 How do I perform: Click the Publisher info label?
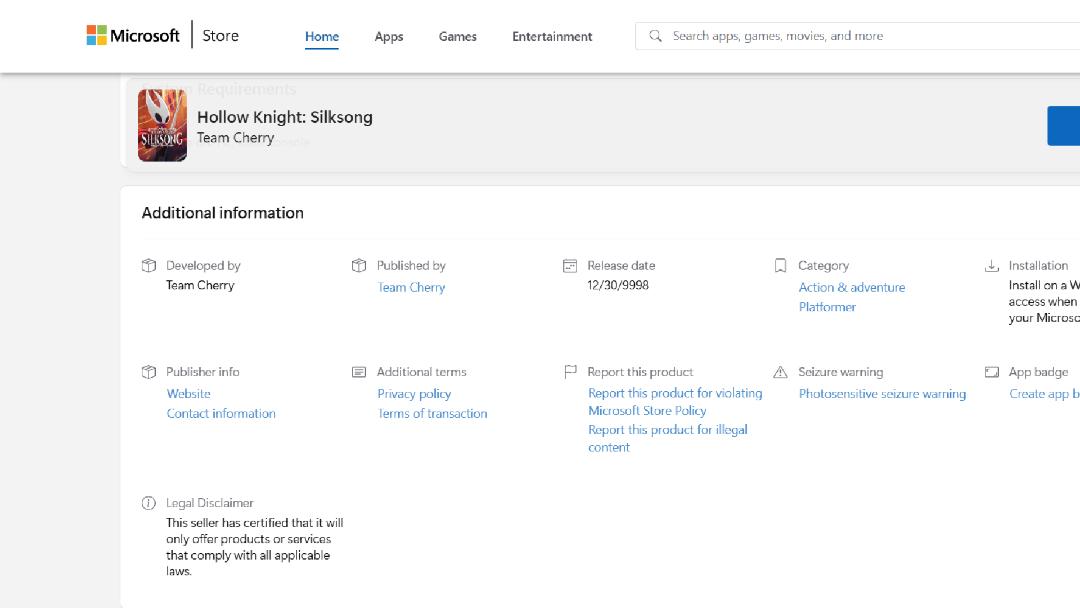[x=202, y=372]
